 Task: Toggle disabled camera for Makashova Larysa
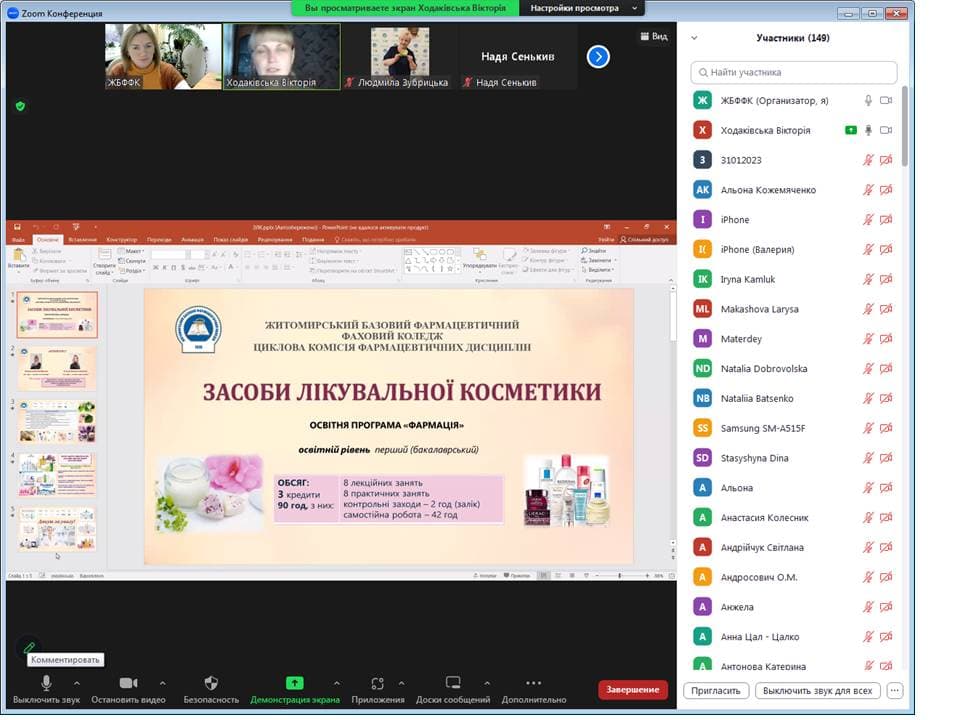tap(885, 309)
